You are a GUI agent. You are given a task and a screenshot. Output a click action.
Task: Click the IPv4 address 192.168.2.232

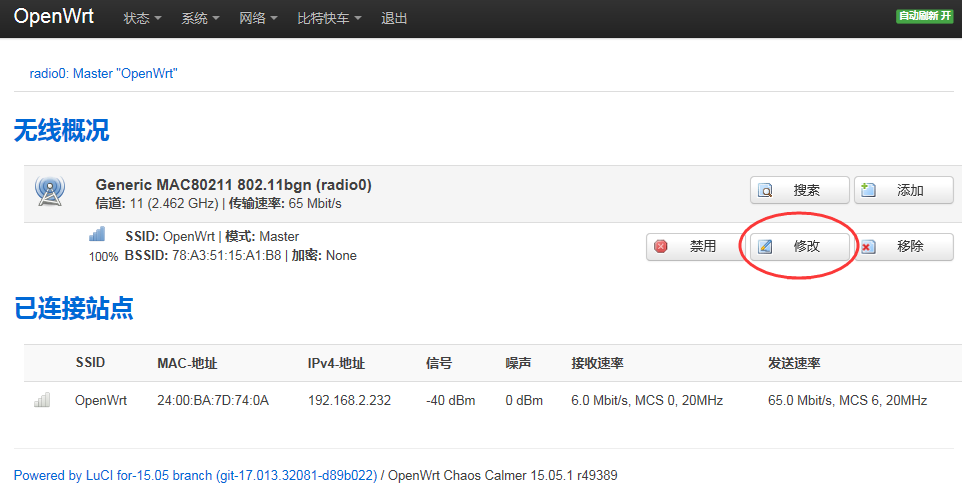pos(349,400)
